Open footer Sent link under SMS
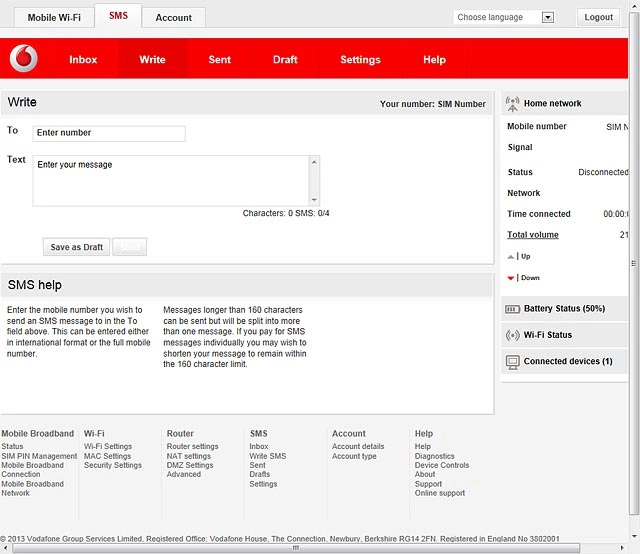 (x=258, y=465)
